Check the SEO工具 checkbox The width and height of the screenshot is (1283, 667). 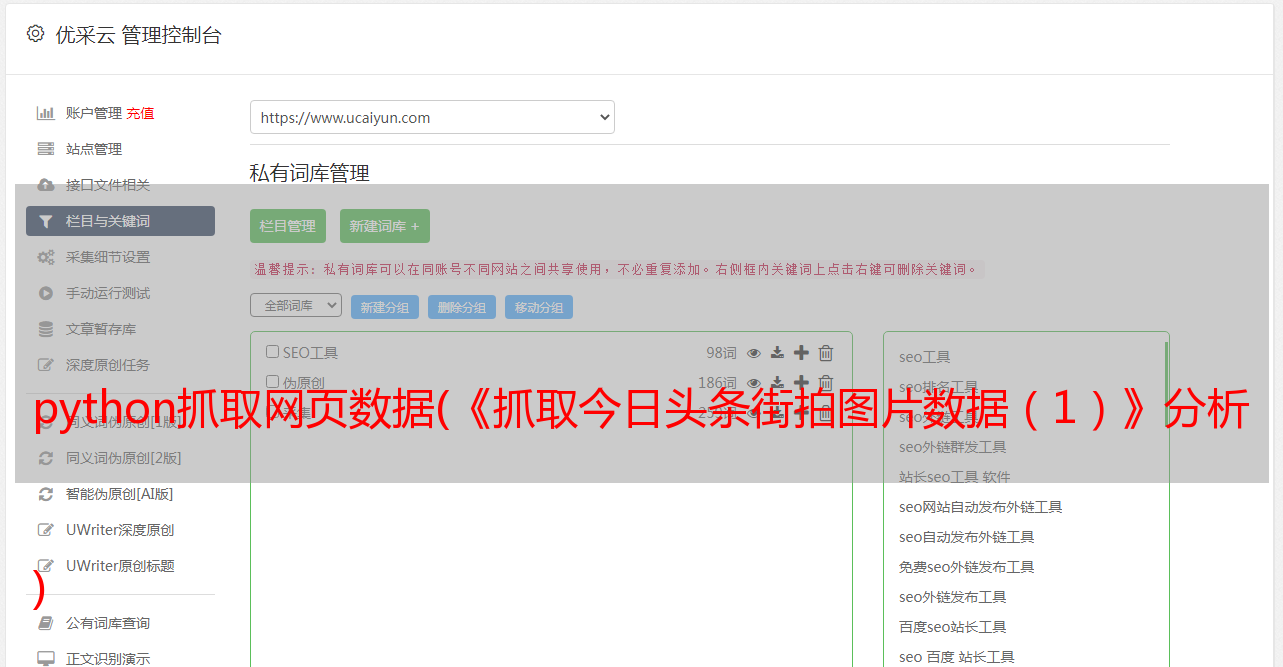pos(272,352)
